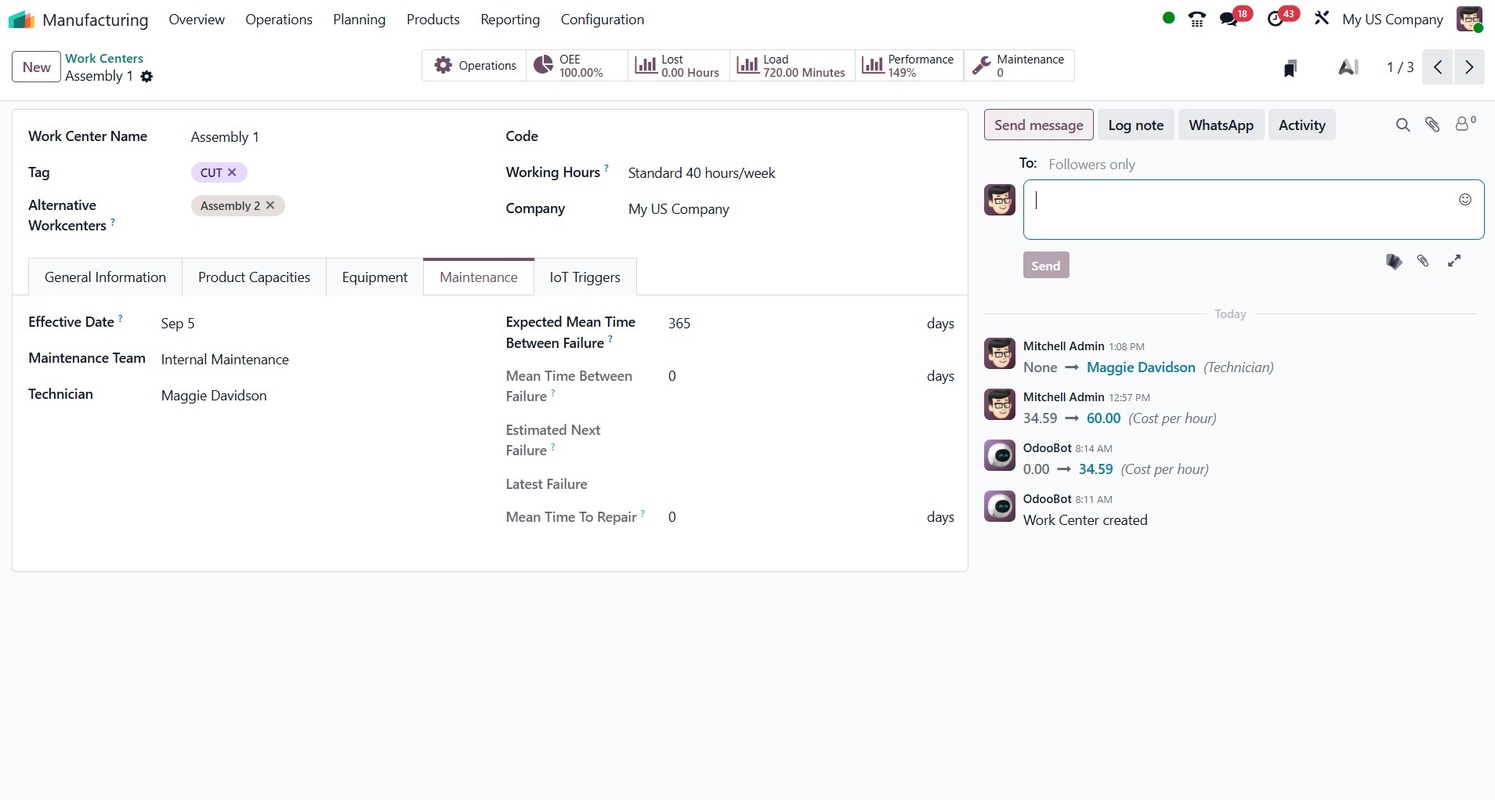Open record pager 1 / 3
Screen dimensions: 1495x800
pyautogui.click(x=1400, y=67)
